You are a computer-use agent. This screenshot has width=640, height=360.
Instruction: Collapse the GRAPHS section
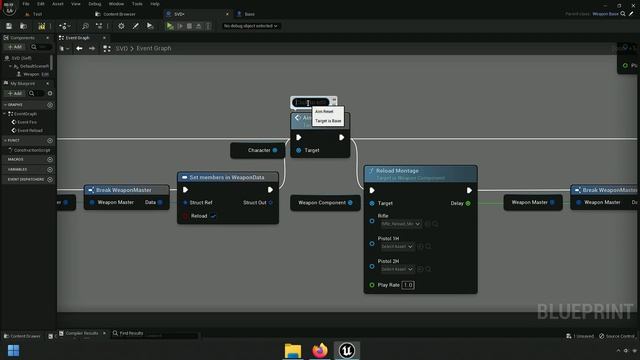point(5,105)
